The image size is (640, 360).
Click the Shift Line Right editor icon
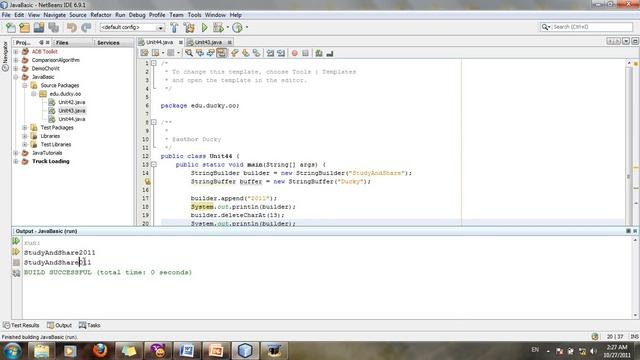point(281,53)
